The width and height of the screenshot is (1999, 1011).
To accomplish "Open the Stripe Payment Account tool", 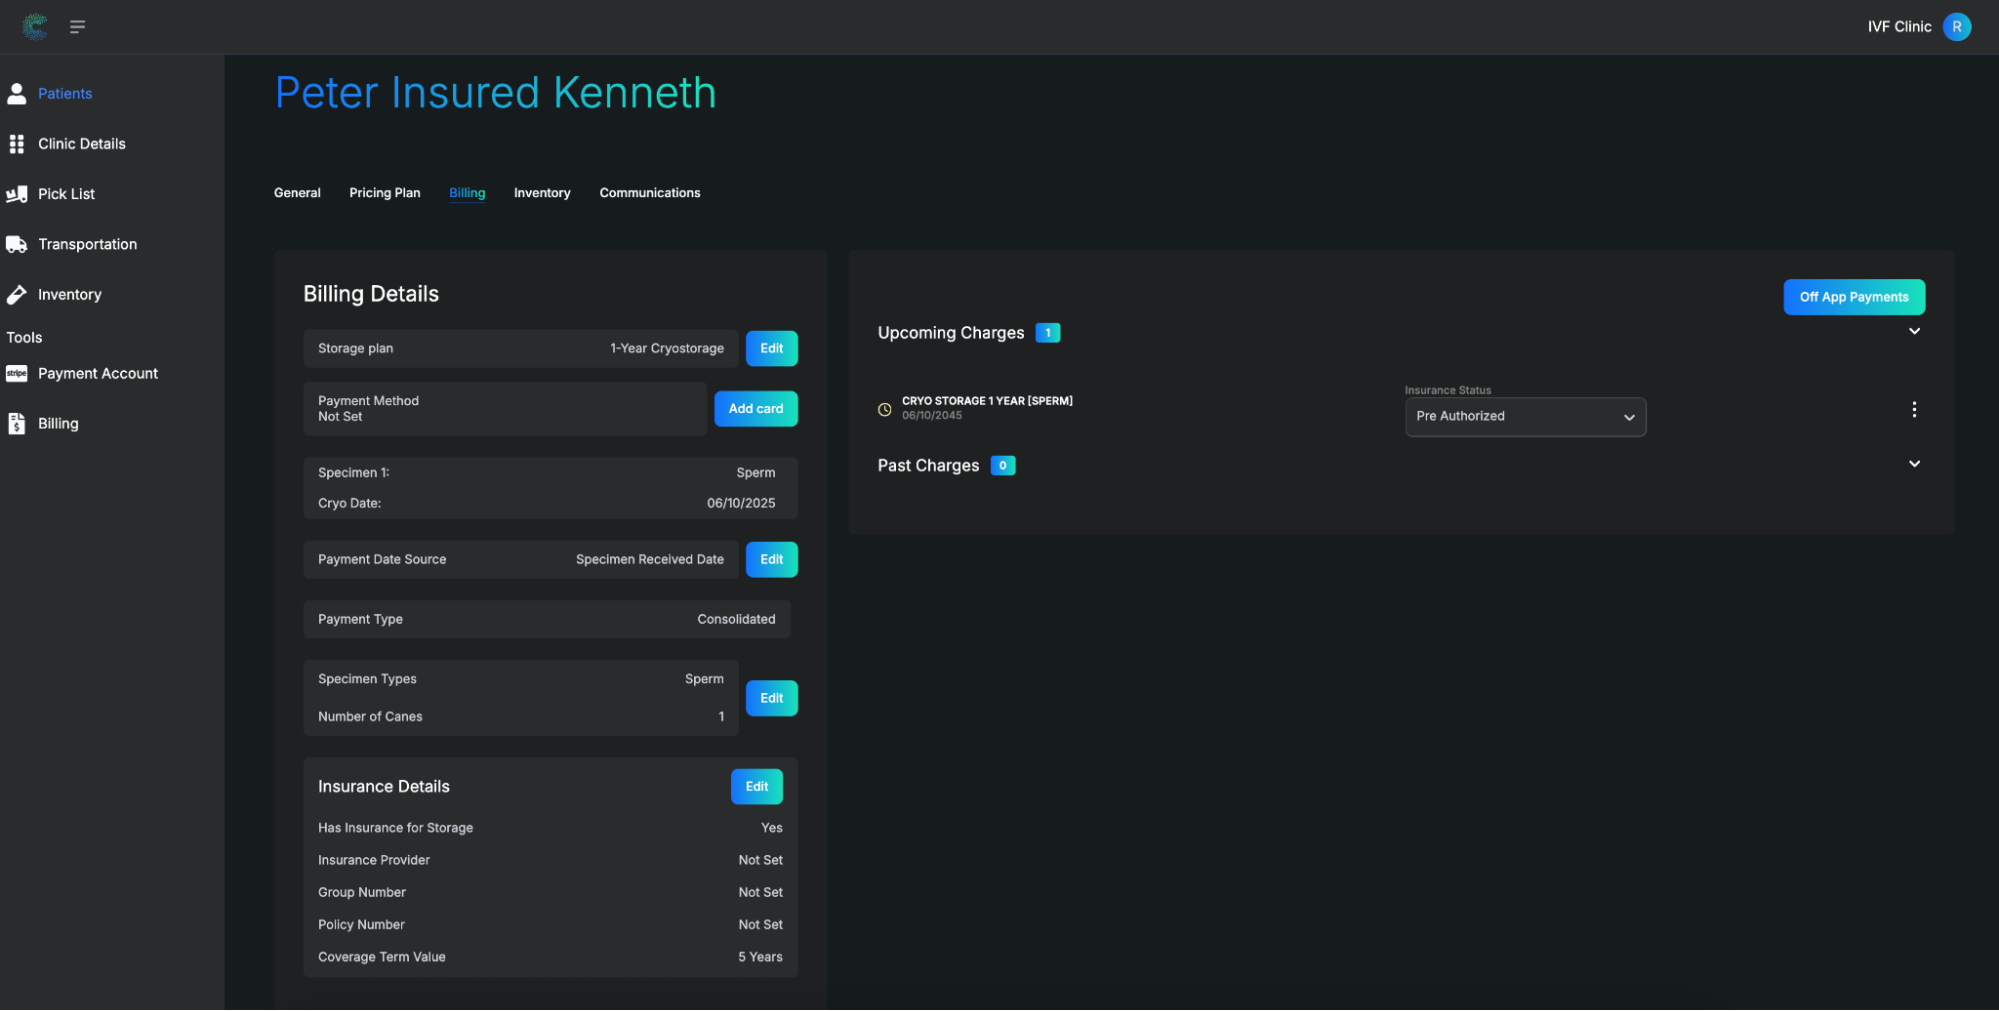I will (x=97, y=373).
